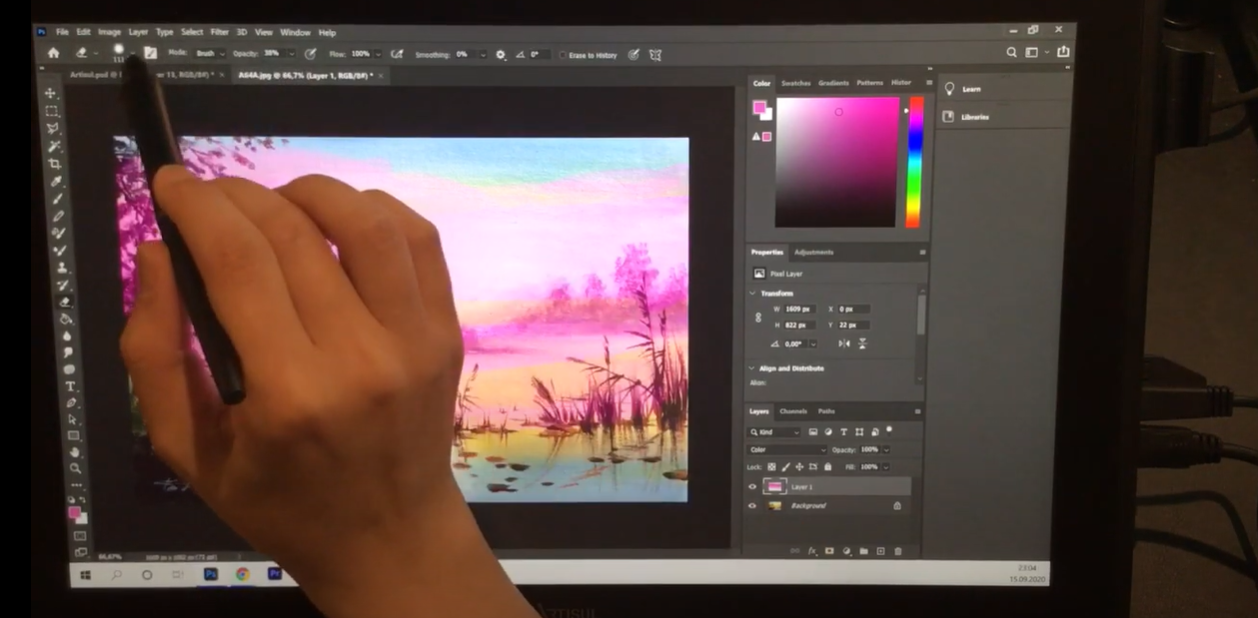Click the Share icon at top right
This screenshot has width=1258, height=618.
pos(1063,51)
